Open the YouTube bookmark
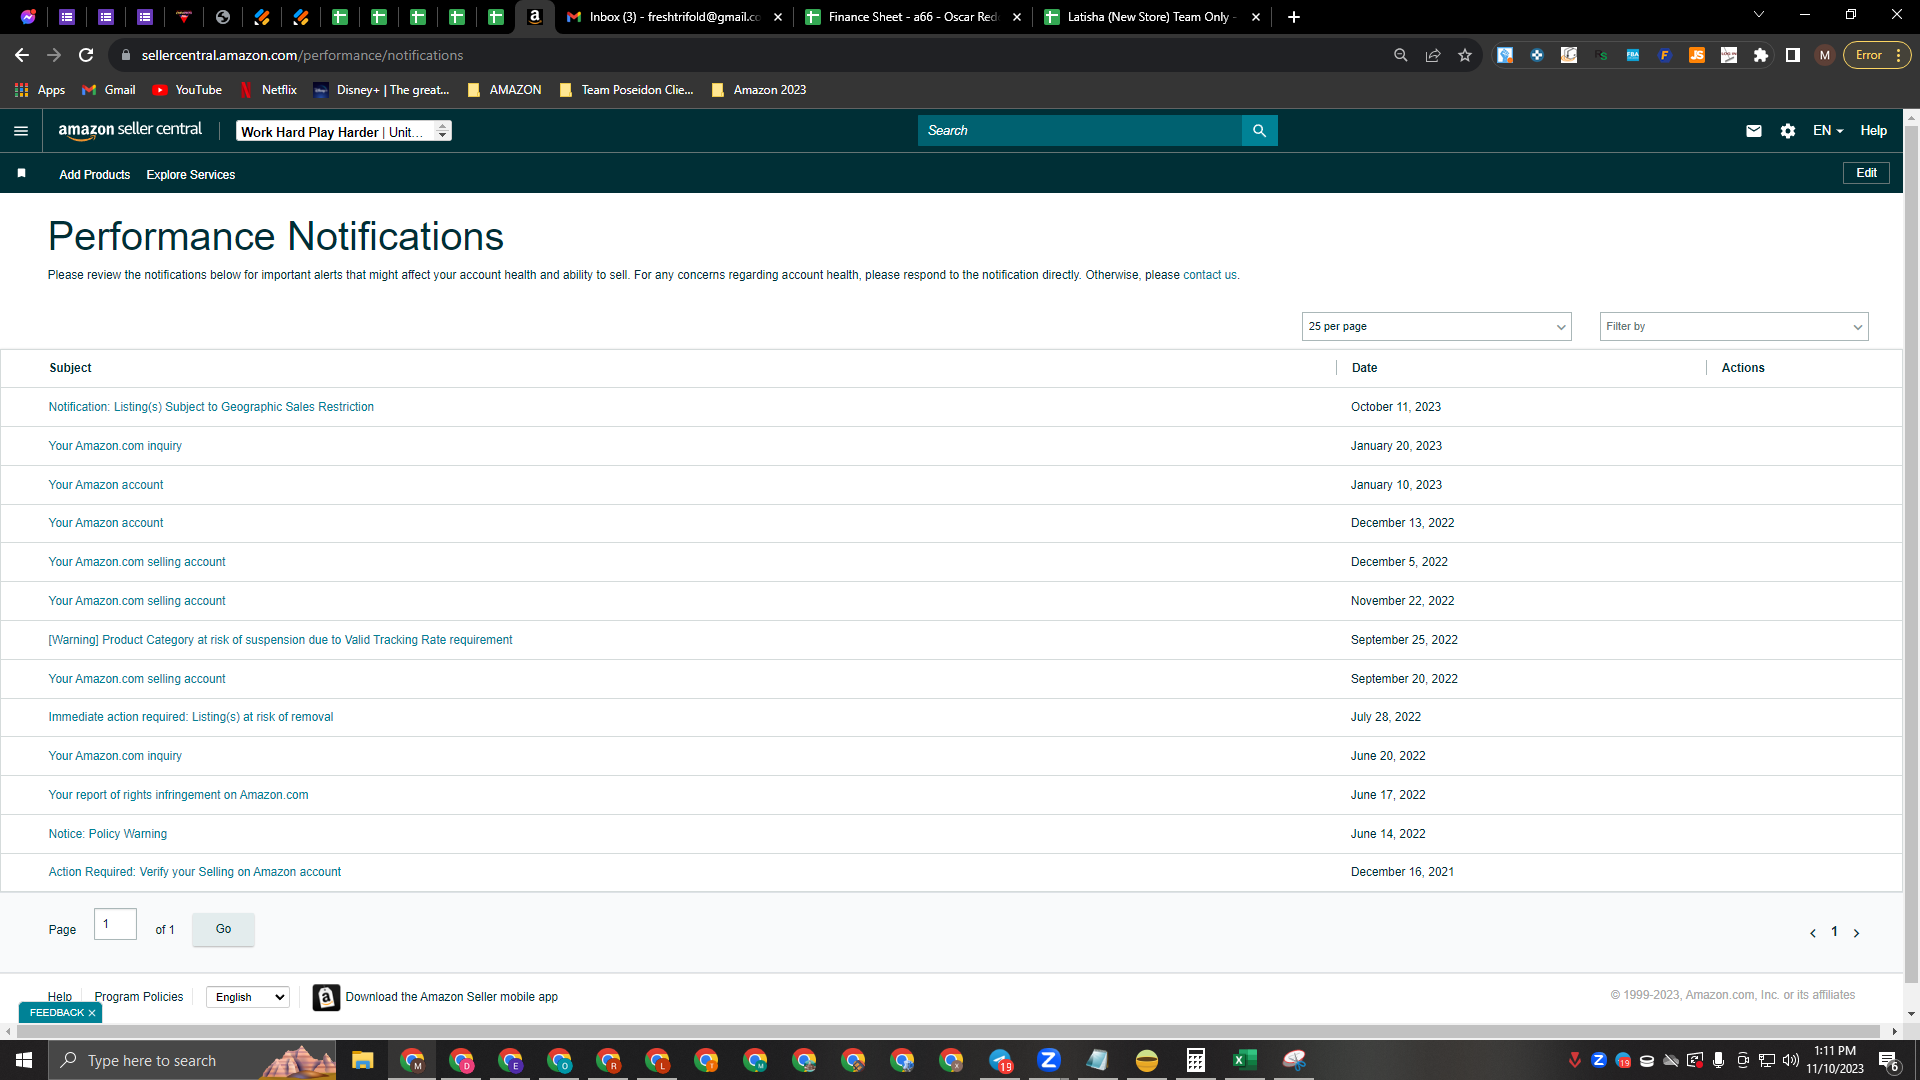This screenshot has height=1080, width=1920. [187, 90]
